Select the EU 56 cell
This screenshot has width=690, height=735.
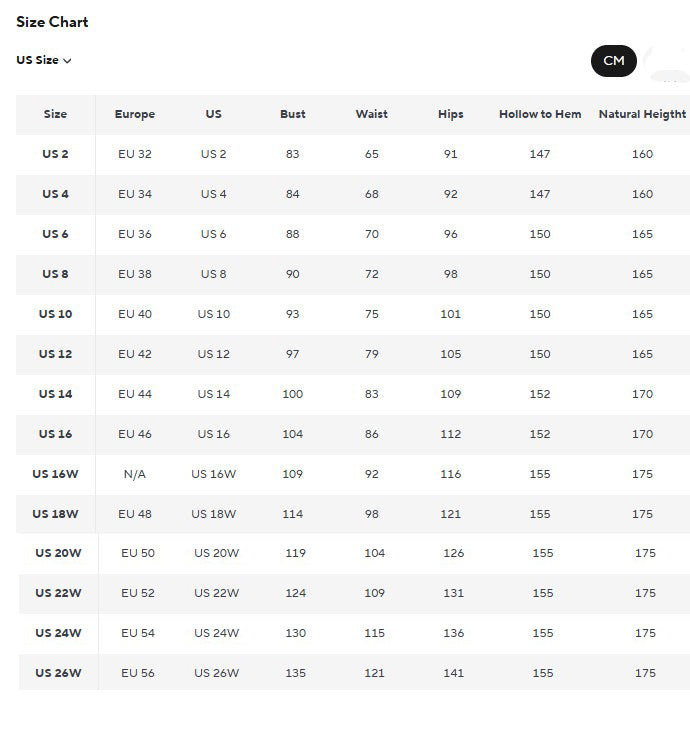[x=138, y=673]
